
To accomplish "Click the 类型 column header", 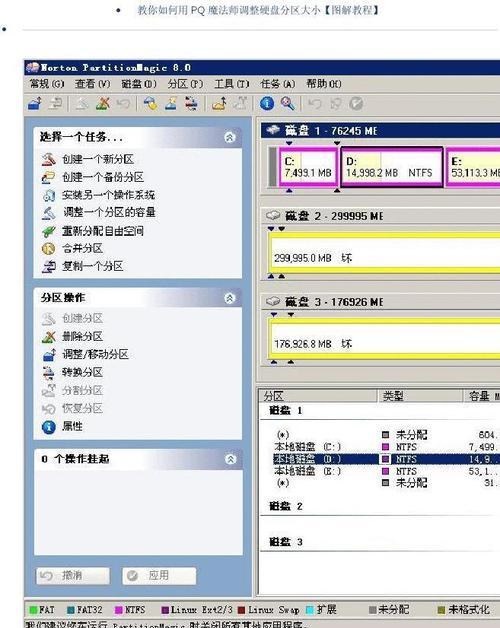I will 420,396.
